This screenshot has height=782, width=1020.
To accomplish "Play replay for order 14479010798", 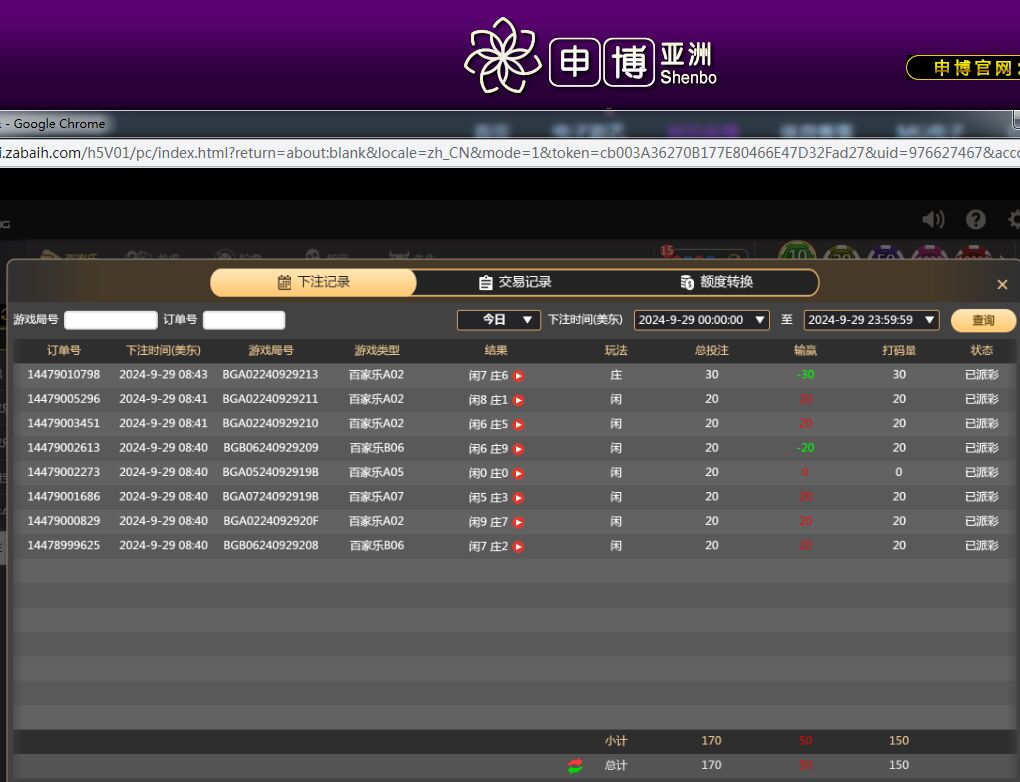I will [519, 376].
